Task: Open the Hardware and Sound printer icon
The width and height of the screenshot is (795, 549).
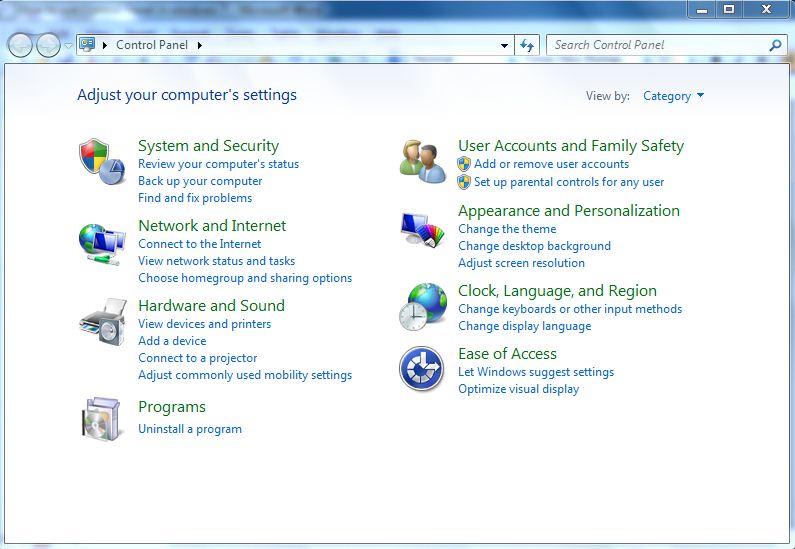Action: coord(103,322)
